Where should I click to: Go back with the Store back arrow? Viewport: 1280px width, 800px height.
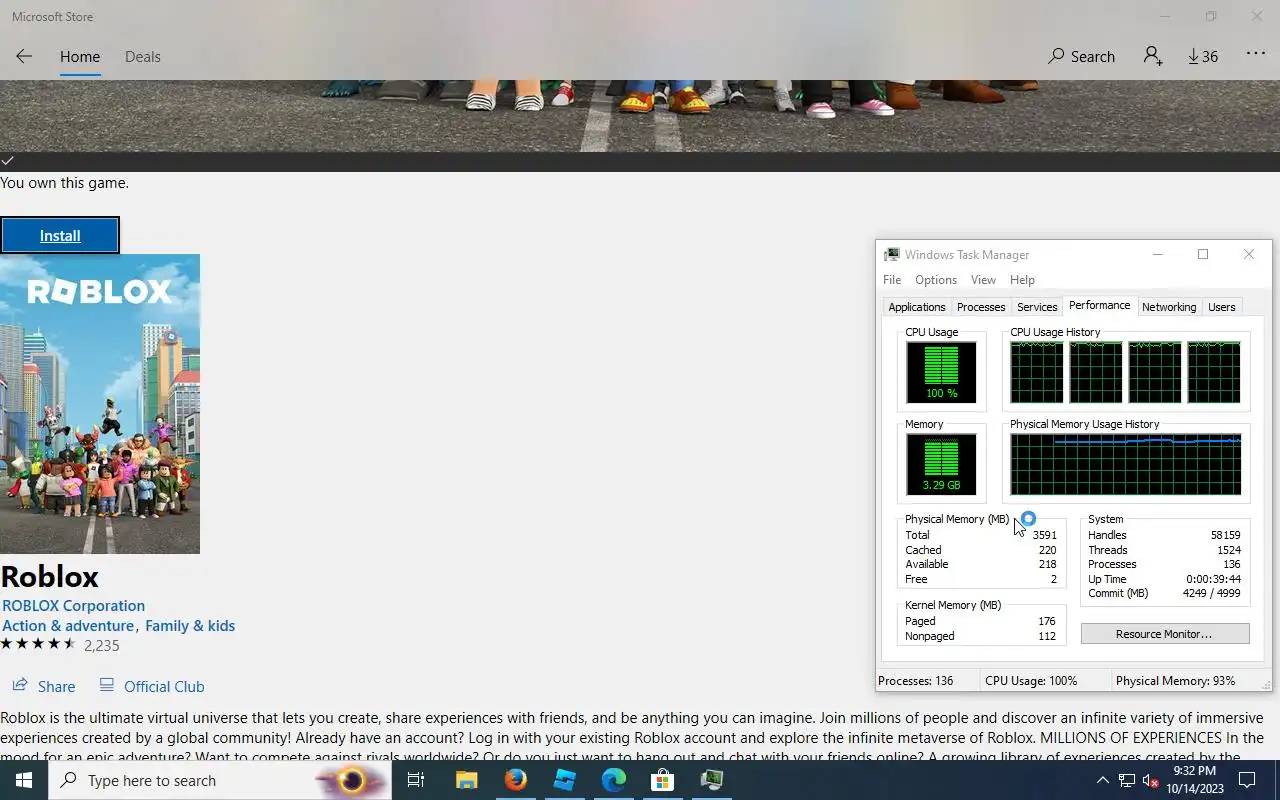tap(24, 56)
